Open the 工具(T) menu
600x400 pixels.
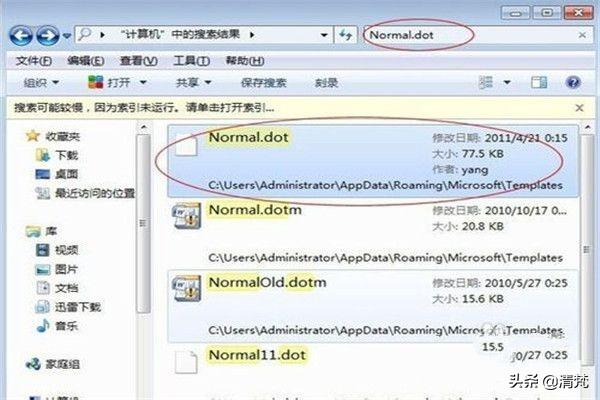191,61
